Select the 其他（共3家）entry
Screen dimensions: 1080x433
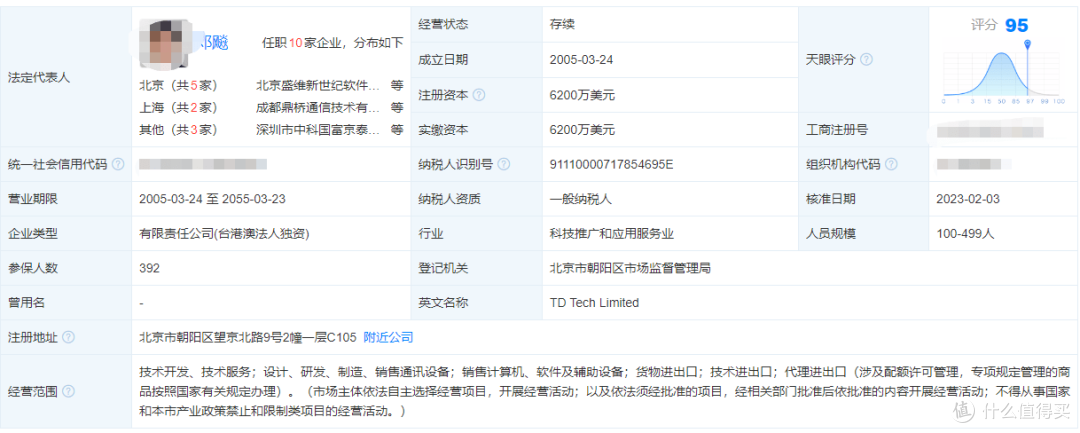tap(178, 129)
